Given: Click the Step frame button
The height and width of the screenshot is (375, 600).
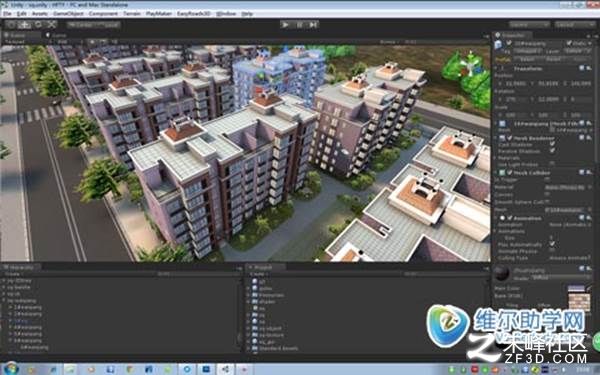Looking at the screenshot, I should click(313, 24).
